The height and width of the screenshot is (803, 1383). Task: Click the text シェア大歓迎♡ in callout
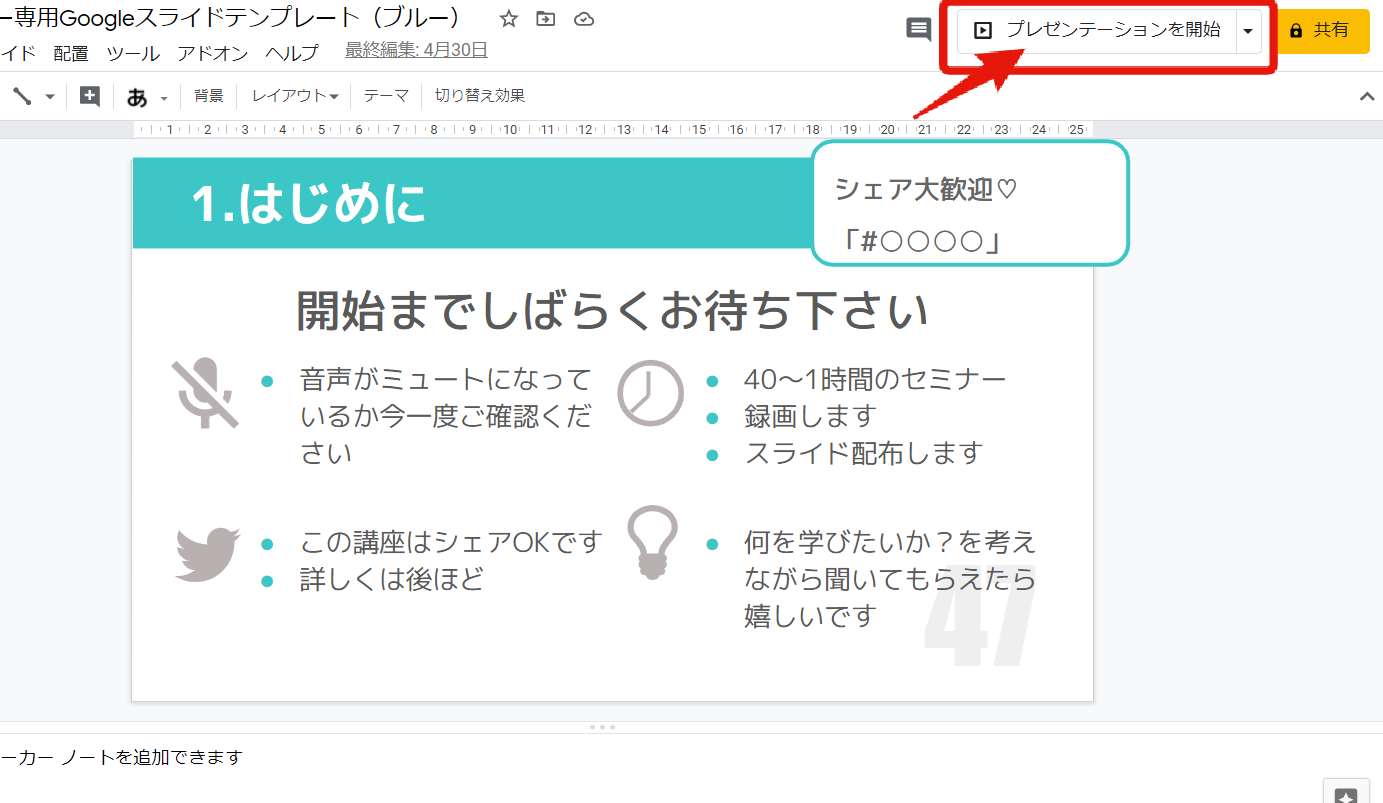926,189
